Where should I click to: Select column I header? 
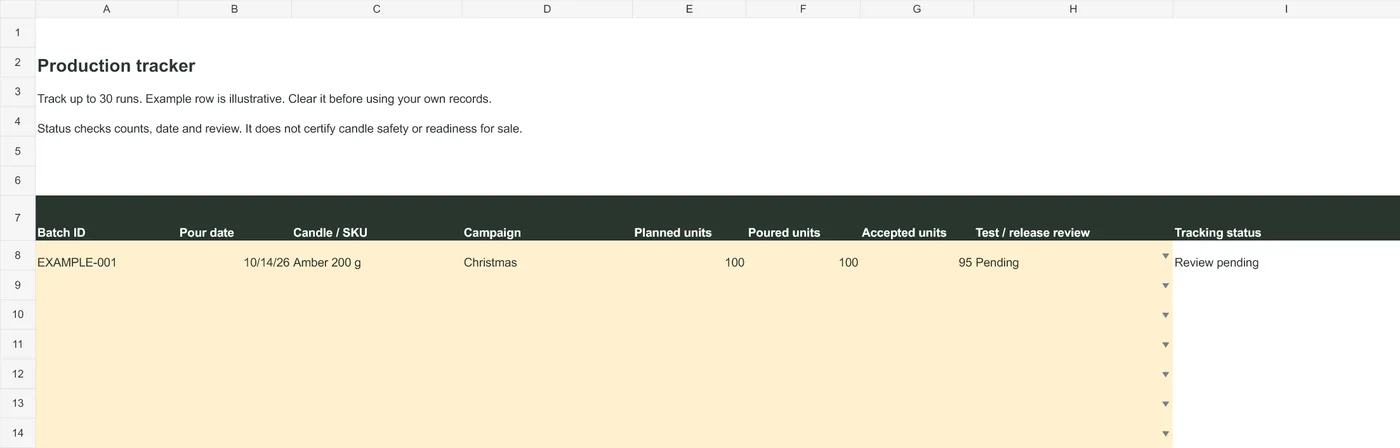1286,9
